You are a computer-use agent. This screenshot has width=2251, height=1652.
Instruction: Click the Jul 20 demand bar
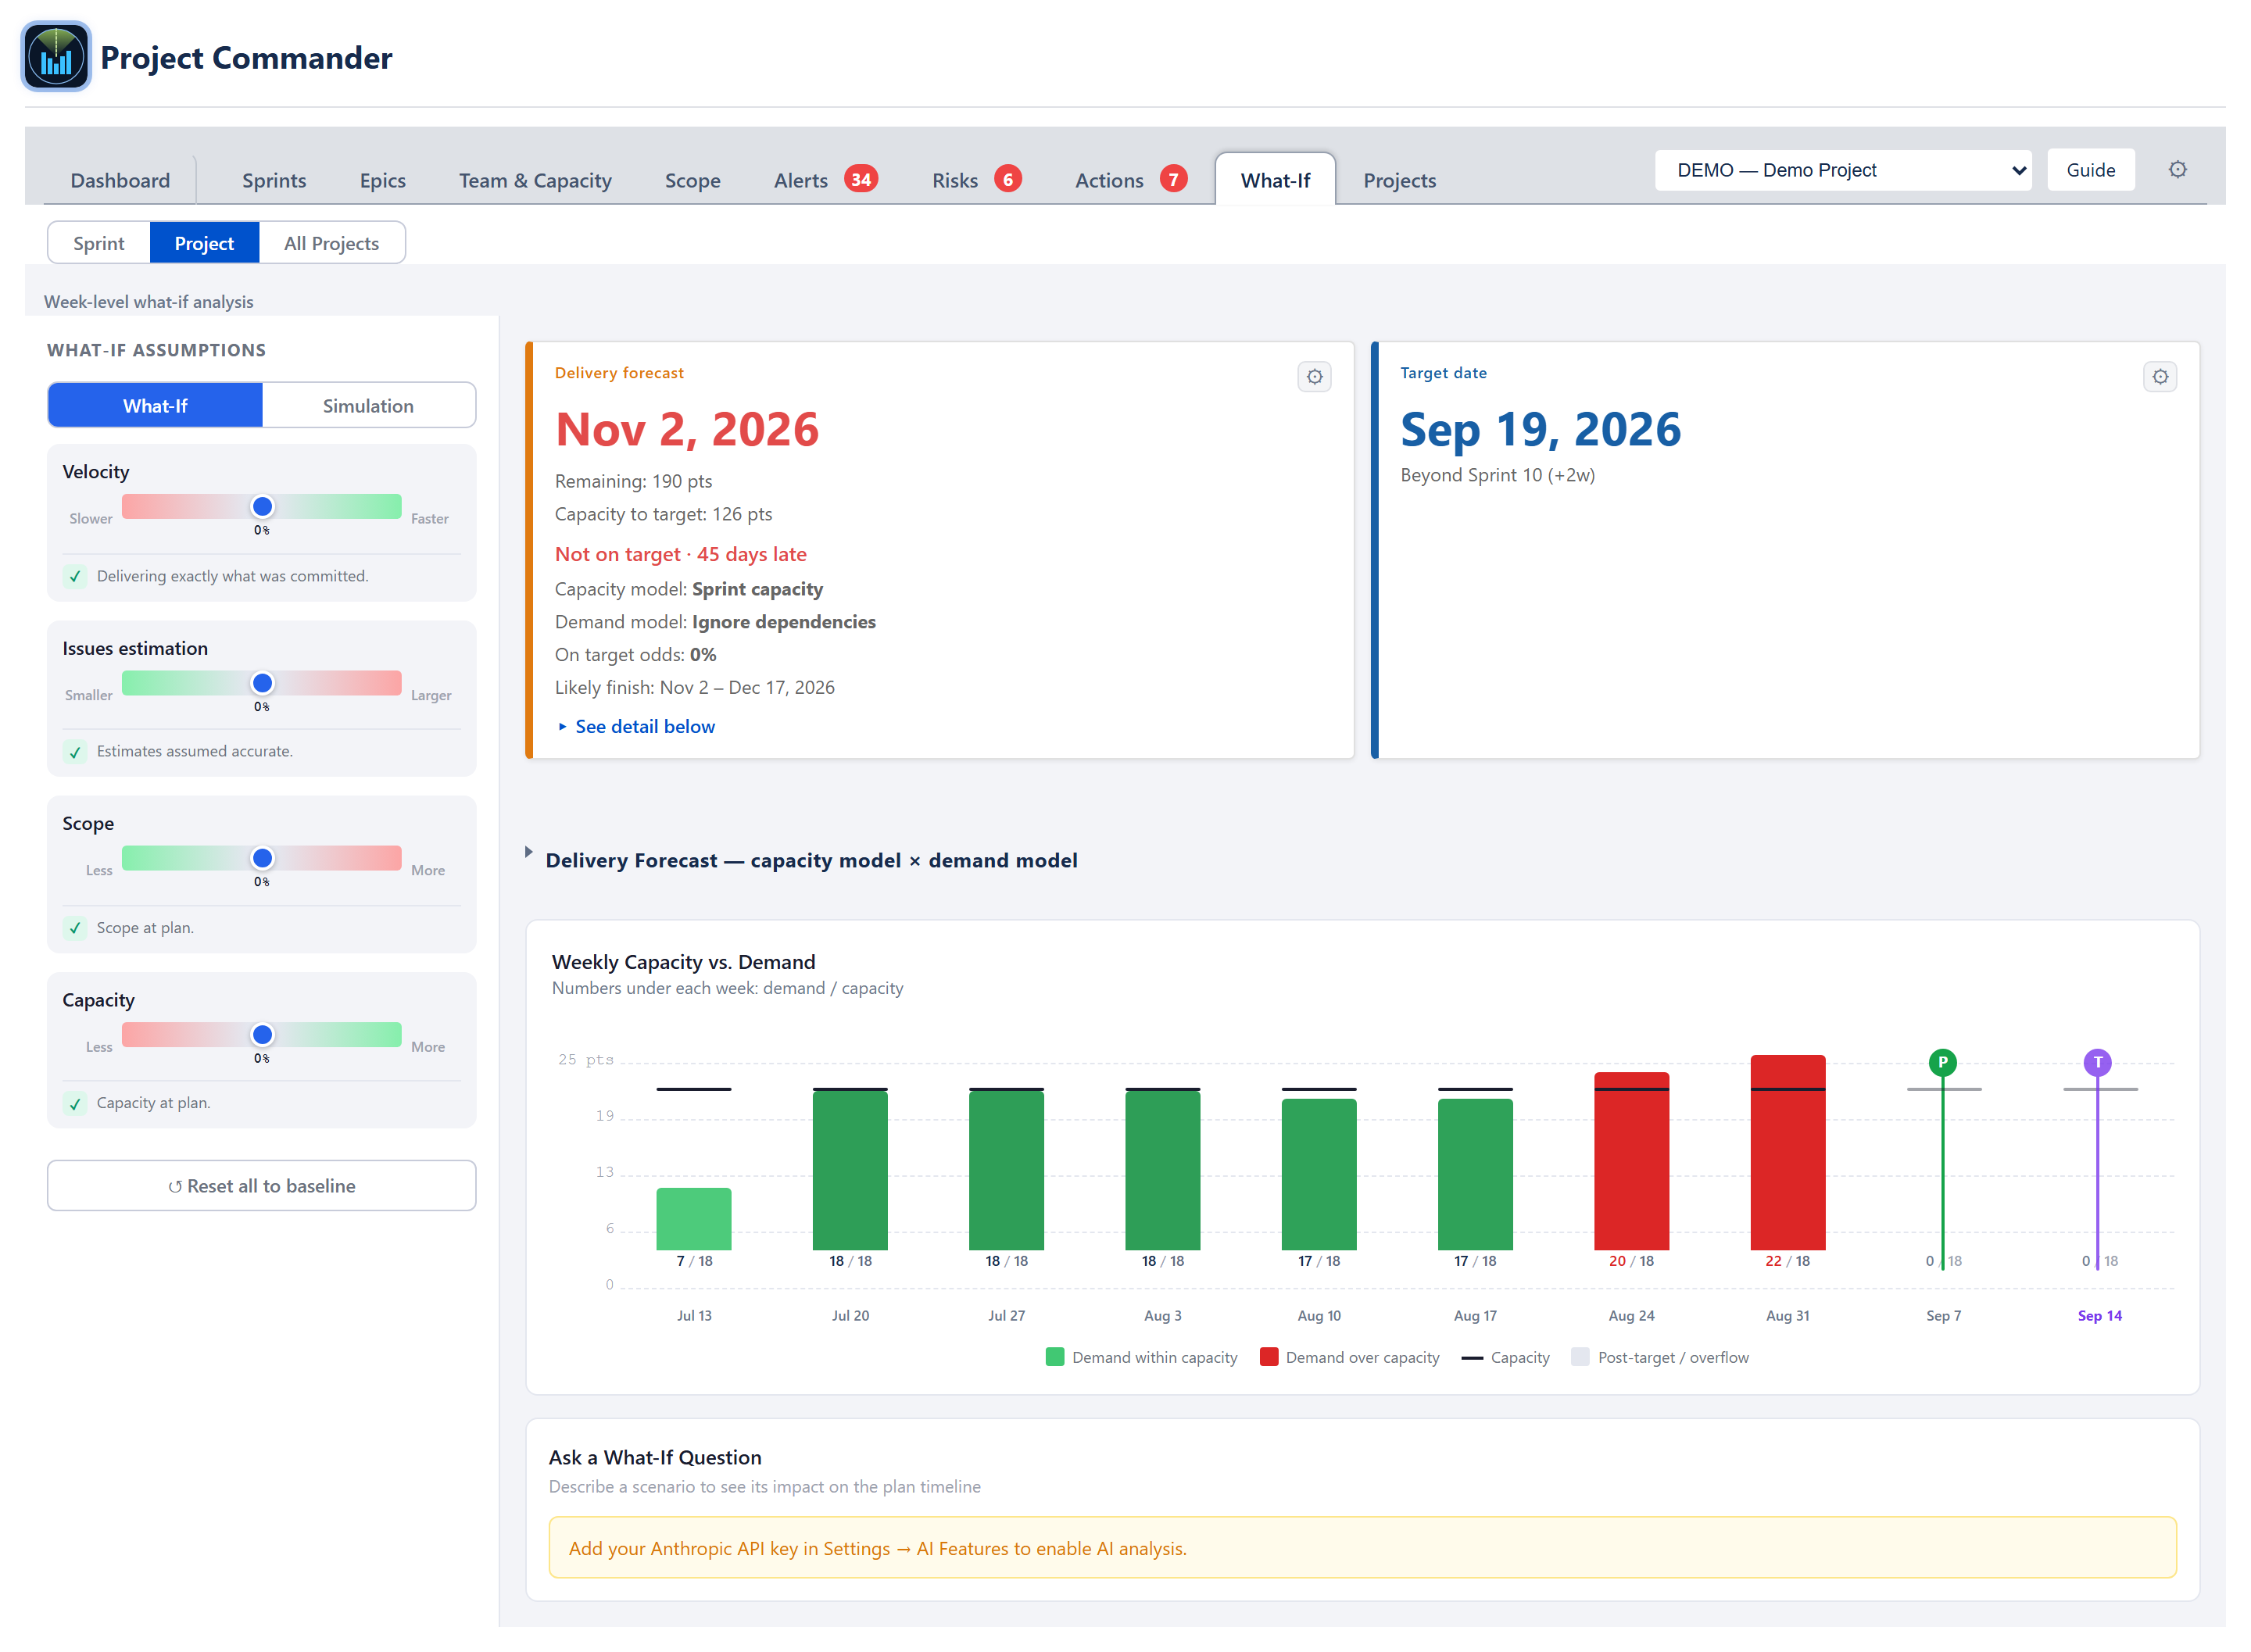850,1171
